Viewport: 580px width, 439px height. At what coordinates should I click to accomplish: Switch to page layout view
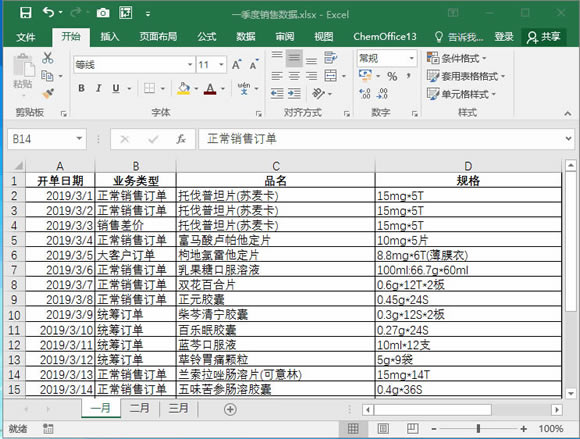pyautogui.click(x=383, y=428)
